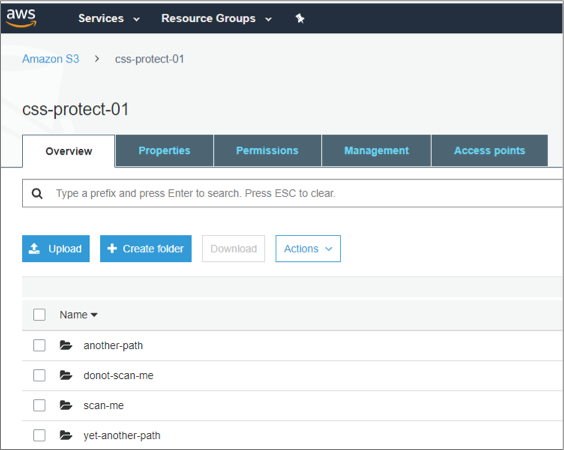Open the Access points tab
This screenshot has height=450, width=564.
490,150
